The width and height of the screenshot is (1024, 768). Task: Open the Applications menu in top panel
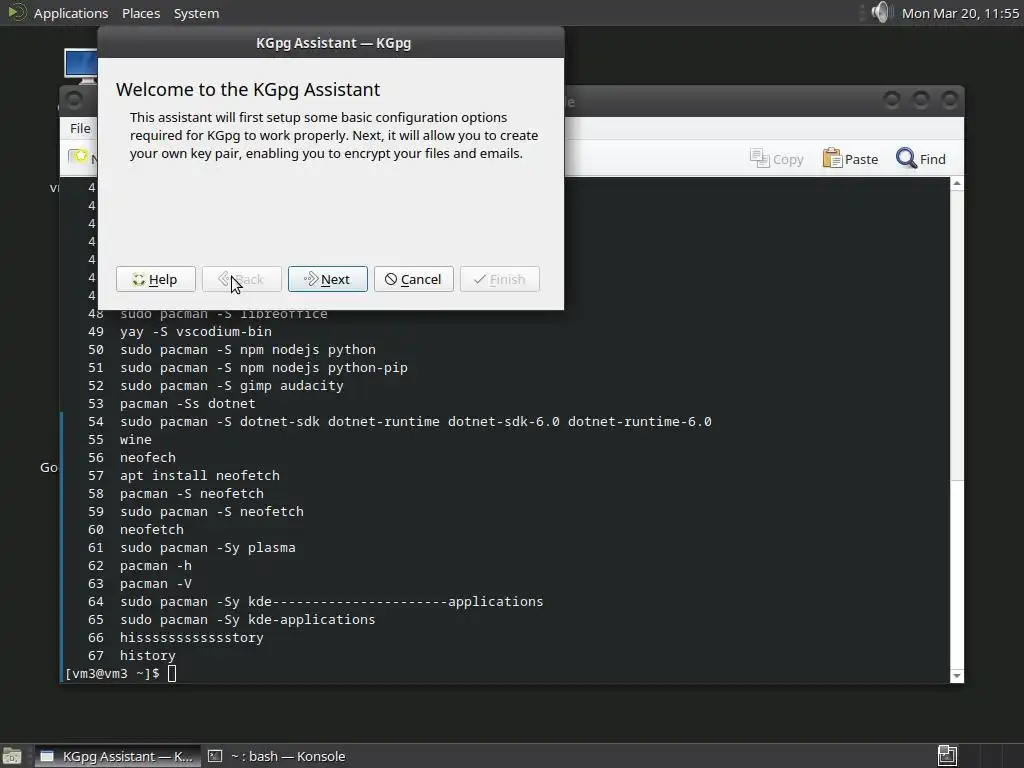pyautogui.click(x=71, y=13)
